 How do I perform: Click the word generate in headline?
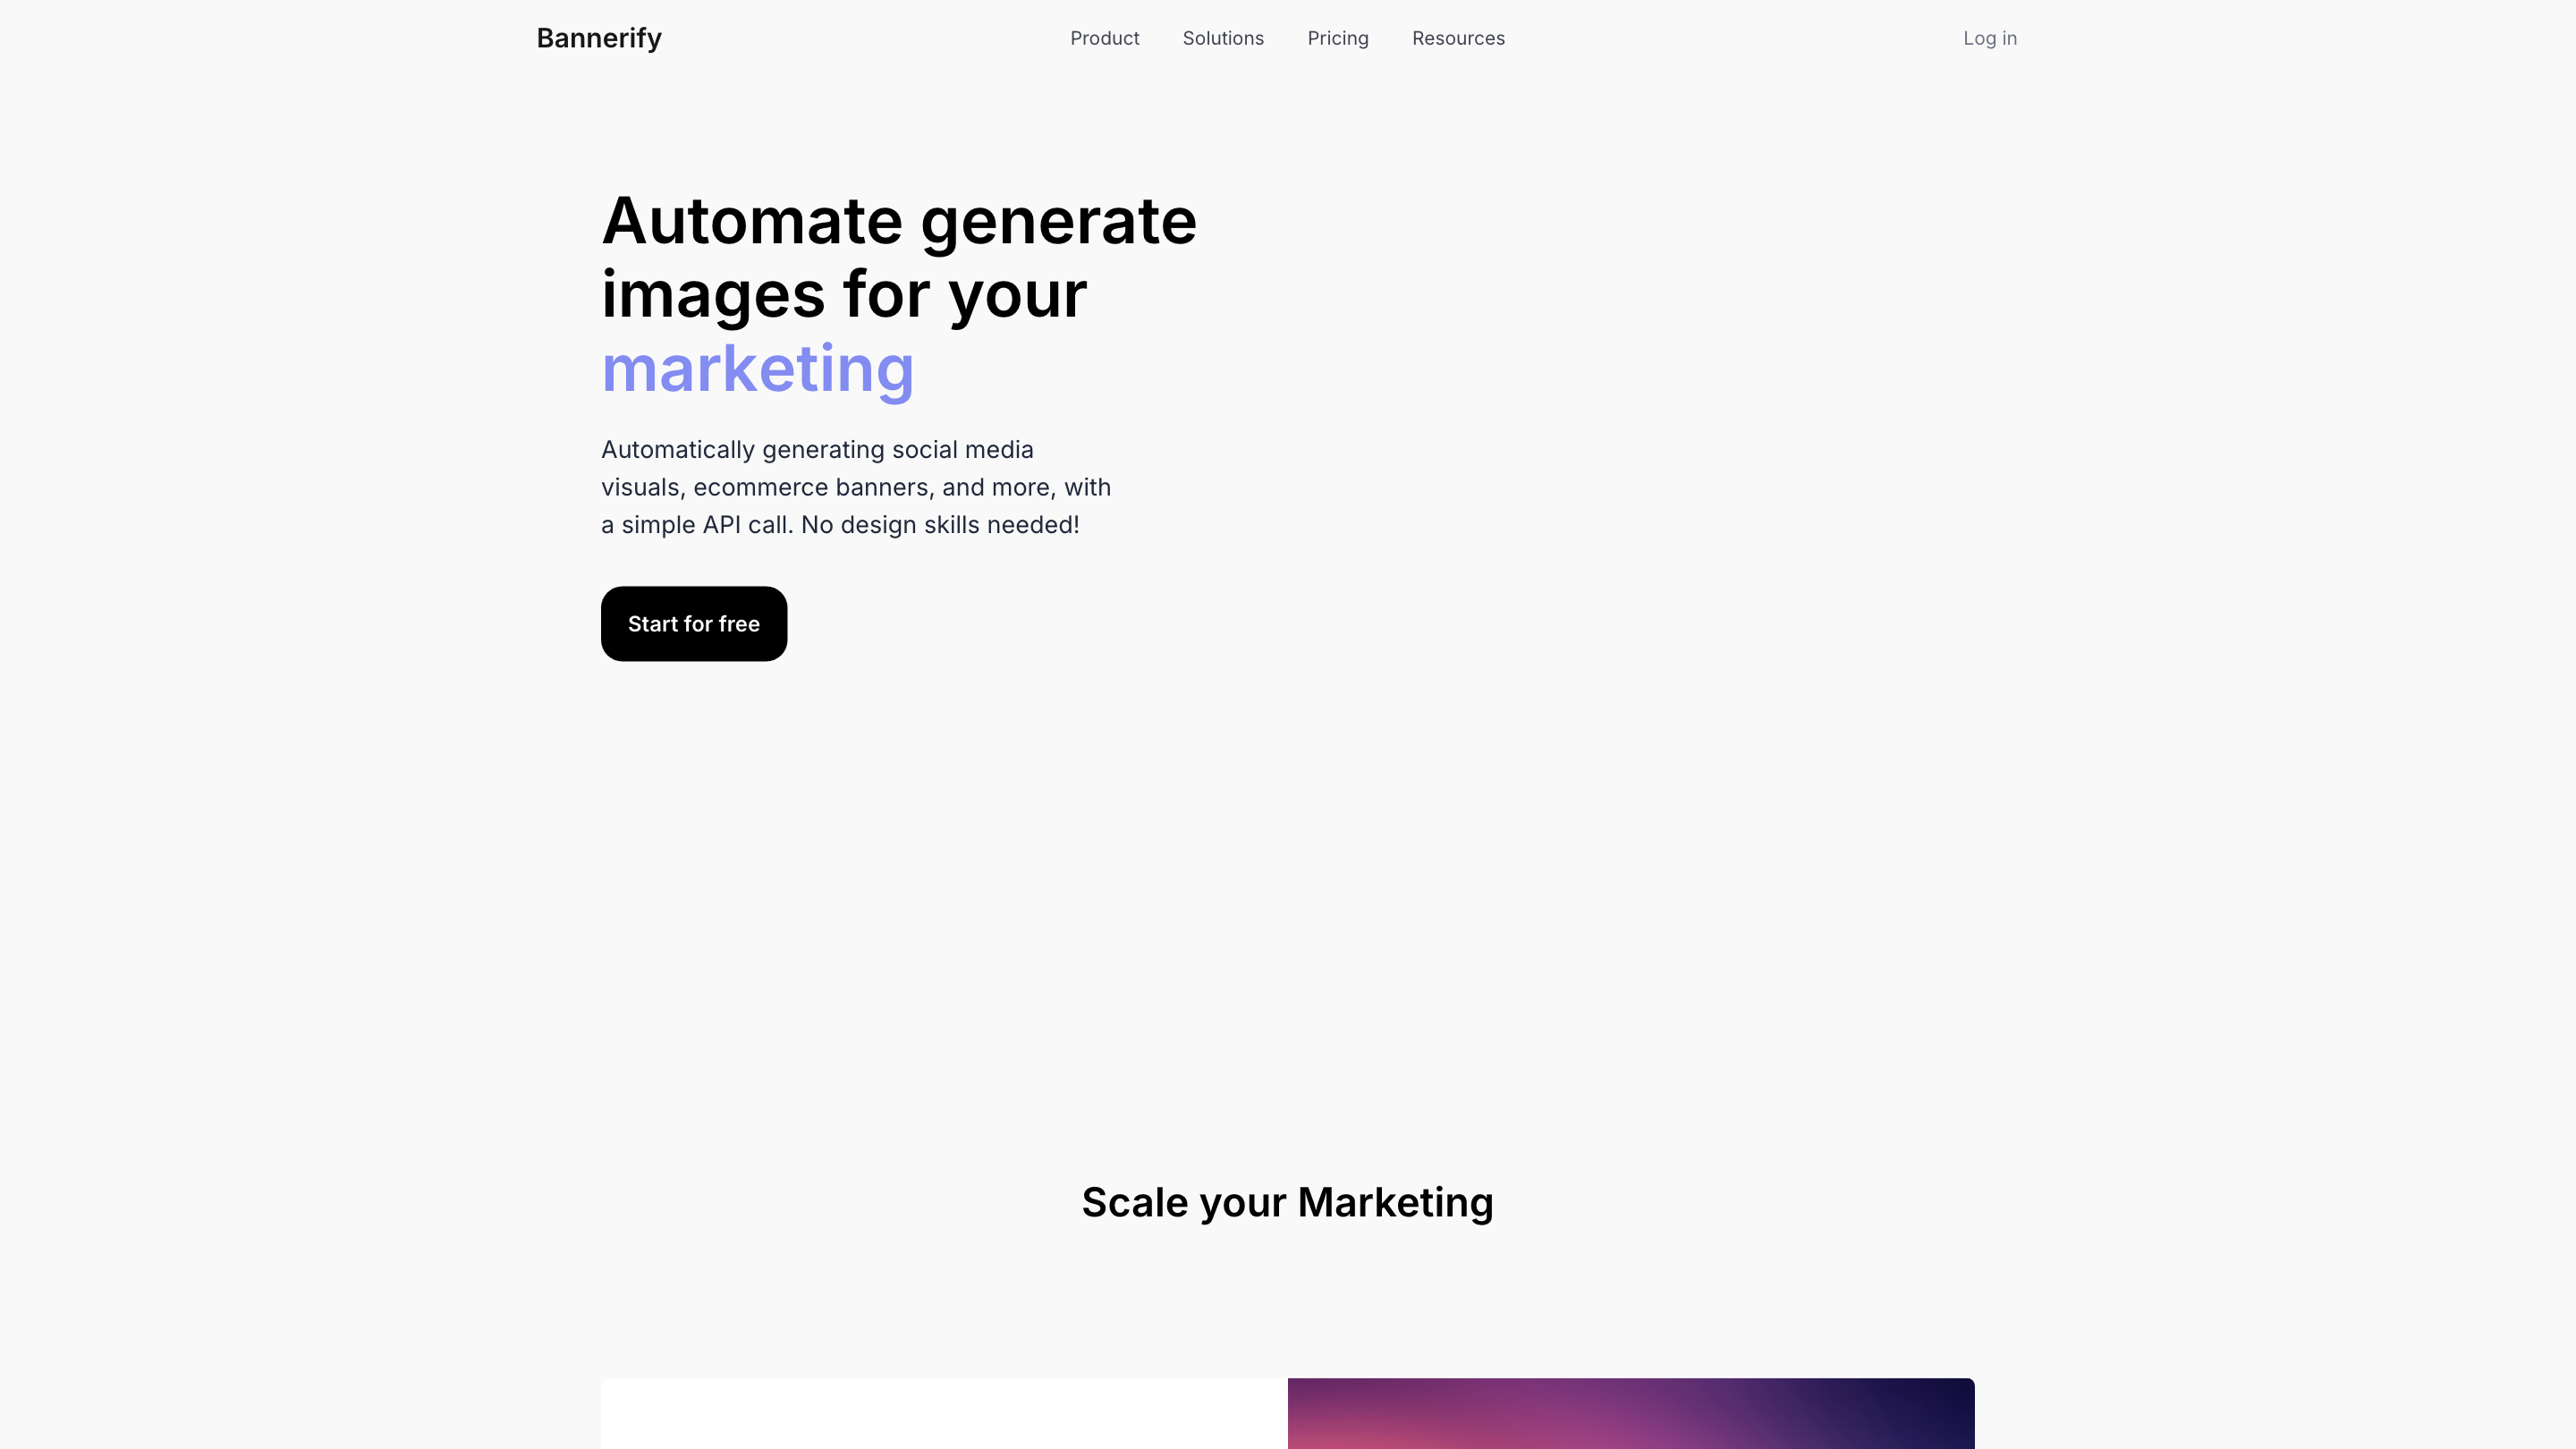pos(1059,223)
